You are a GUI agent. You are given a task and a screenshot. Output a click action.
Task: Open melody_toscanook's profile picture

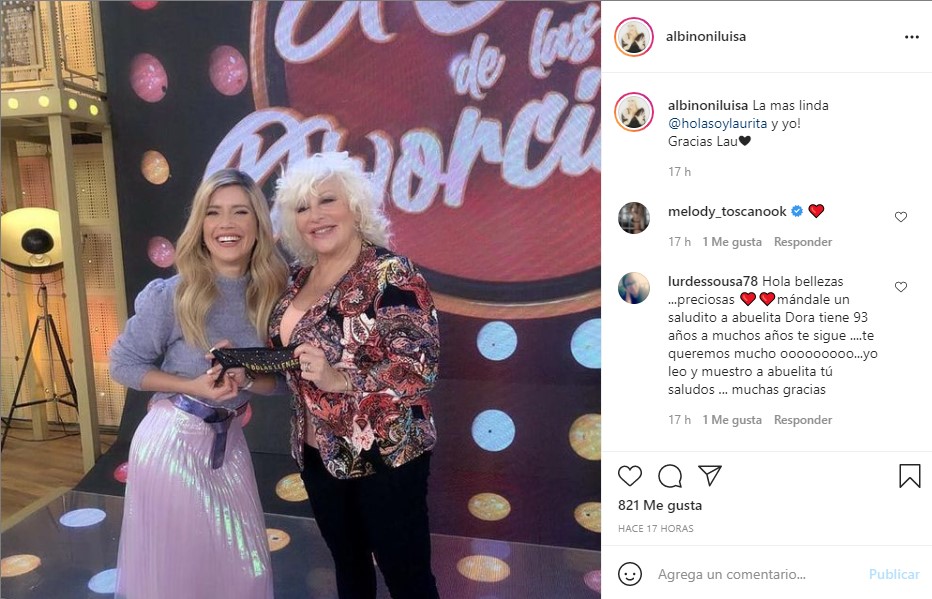tap(634, 217)
